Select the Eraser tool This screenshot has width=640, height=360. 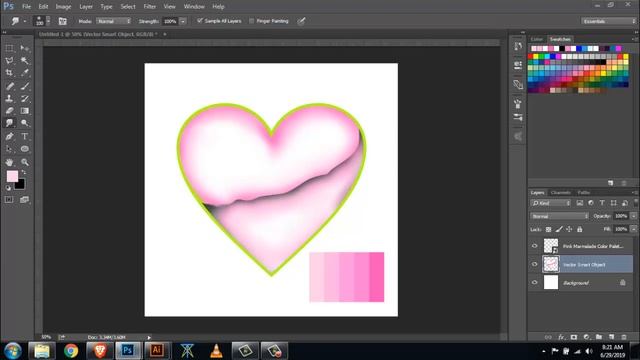9,111
